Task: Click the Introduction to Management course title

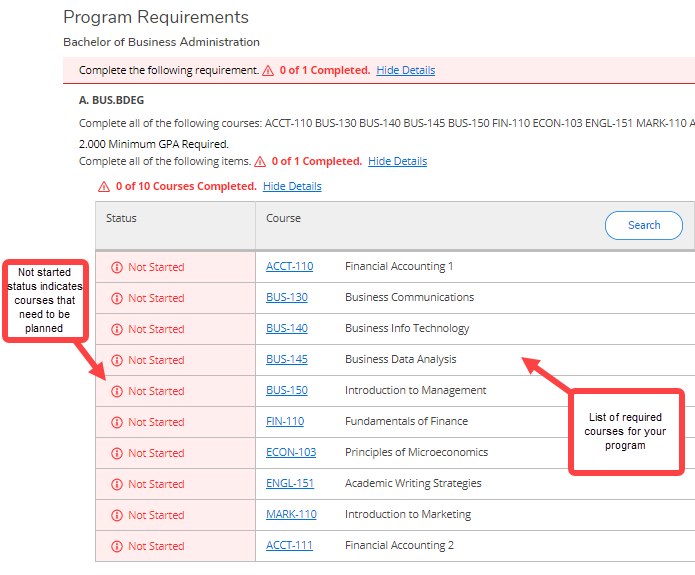Action: (x=415, y=391)
